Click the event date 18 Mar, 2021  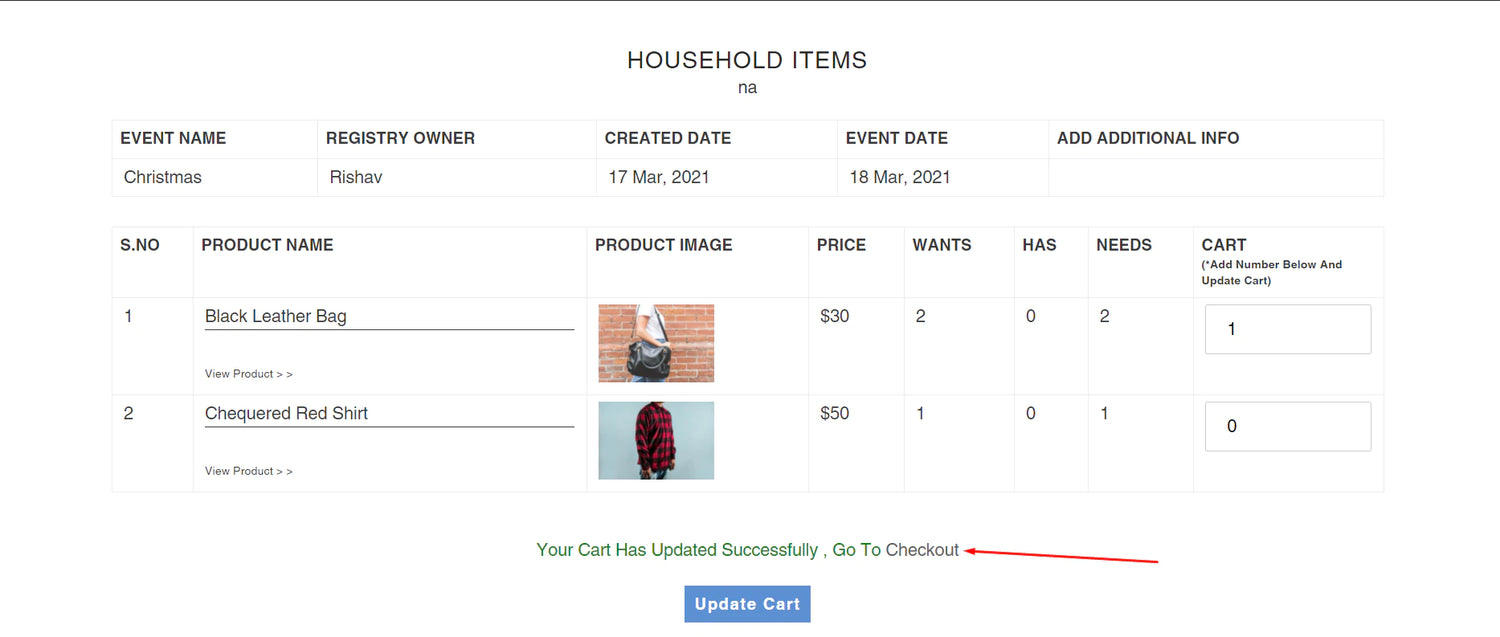pyautogui.click(x=900, y=177)
